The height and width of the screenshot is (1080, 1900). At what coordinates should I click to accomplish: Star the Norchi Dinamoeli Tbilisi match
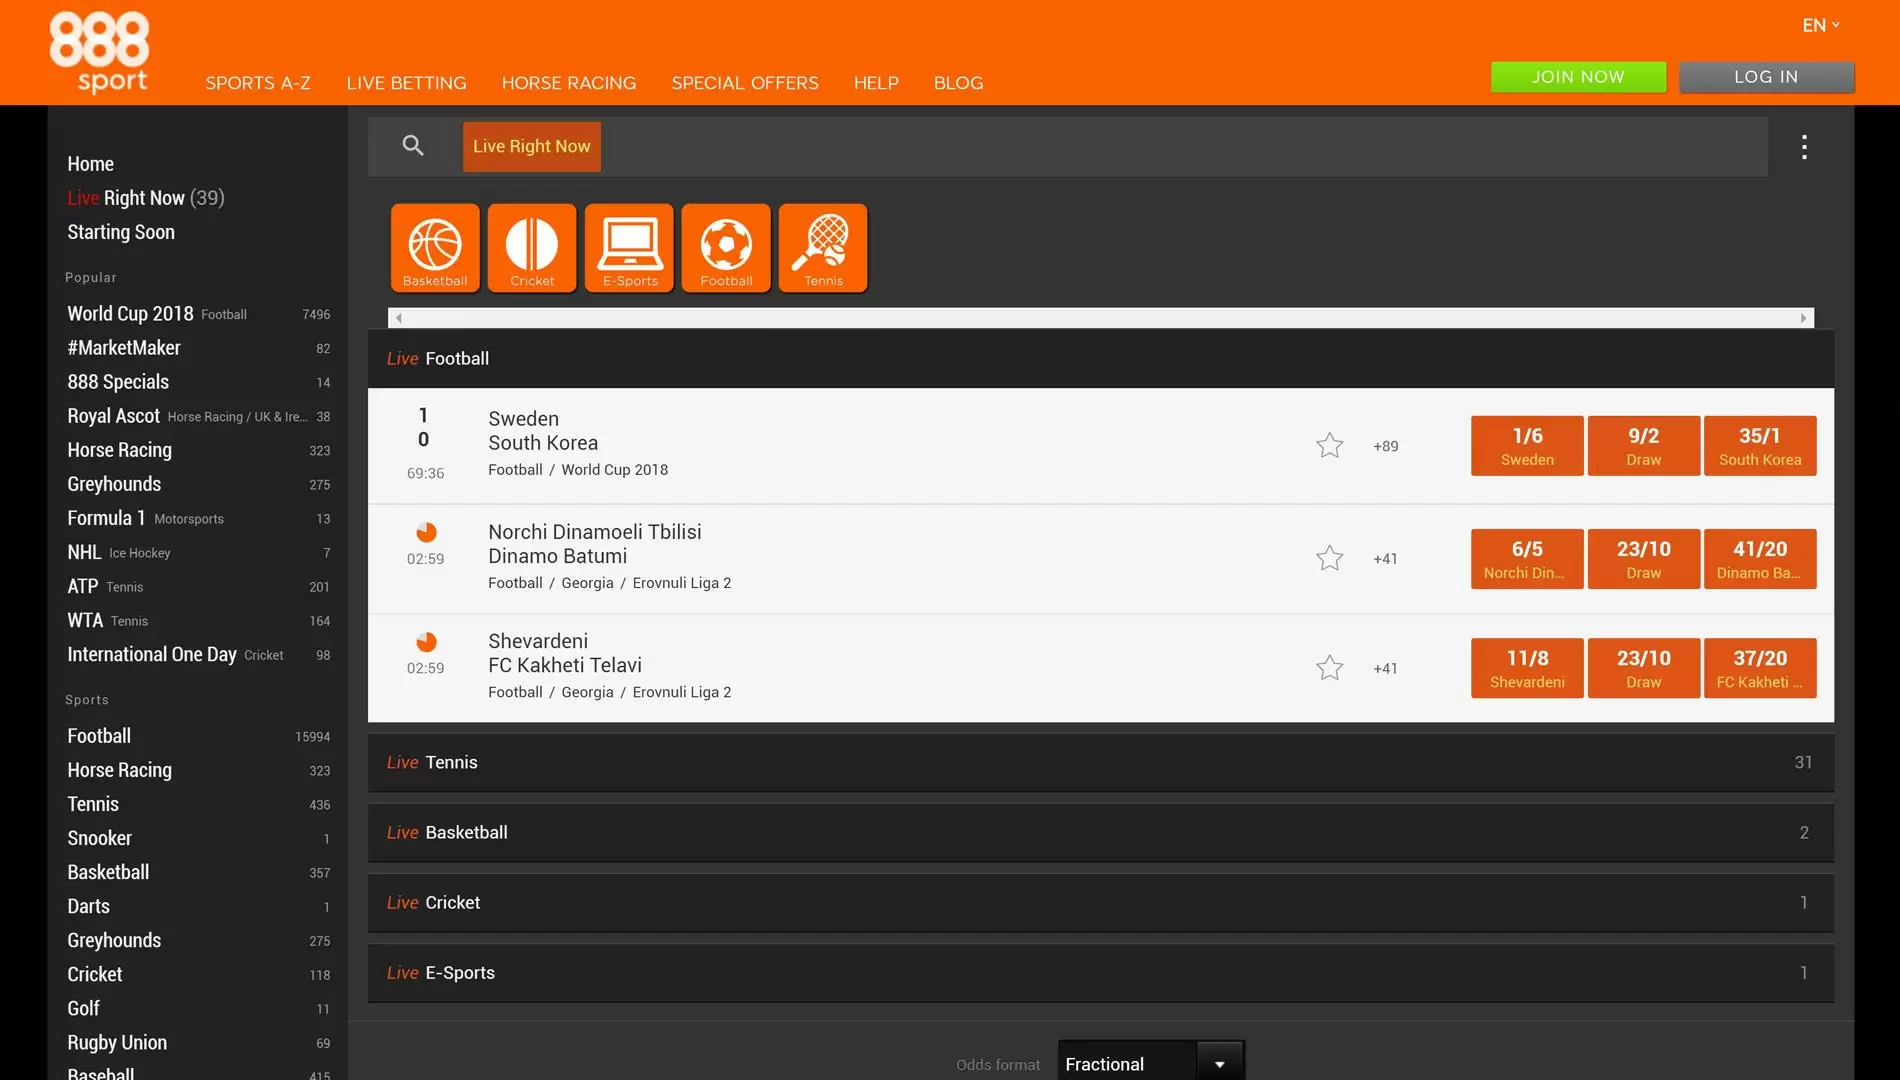[1329, 558]
